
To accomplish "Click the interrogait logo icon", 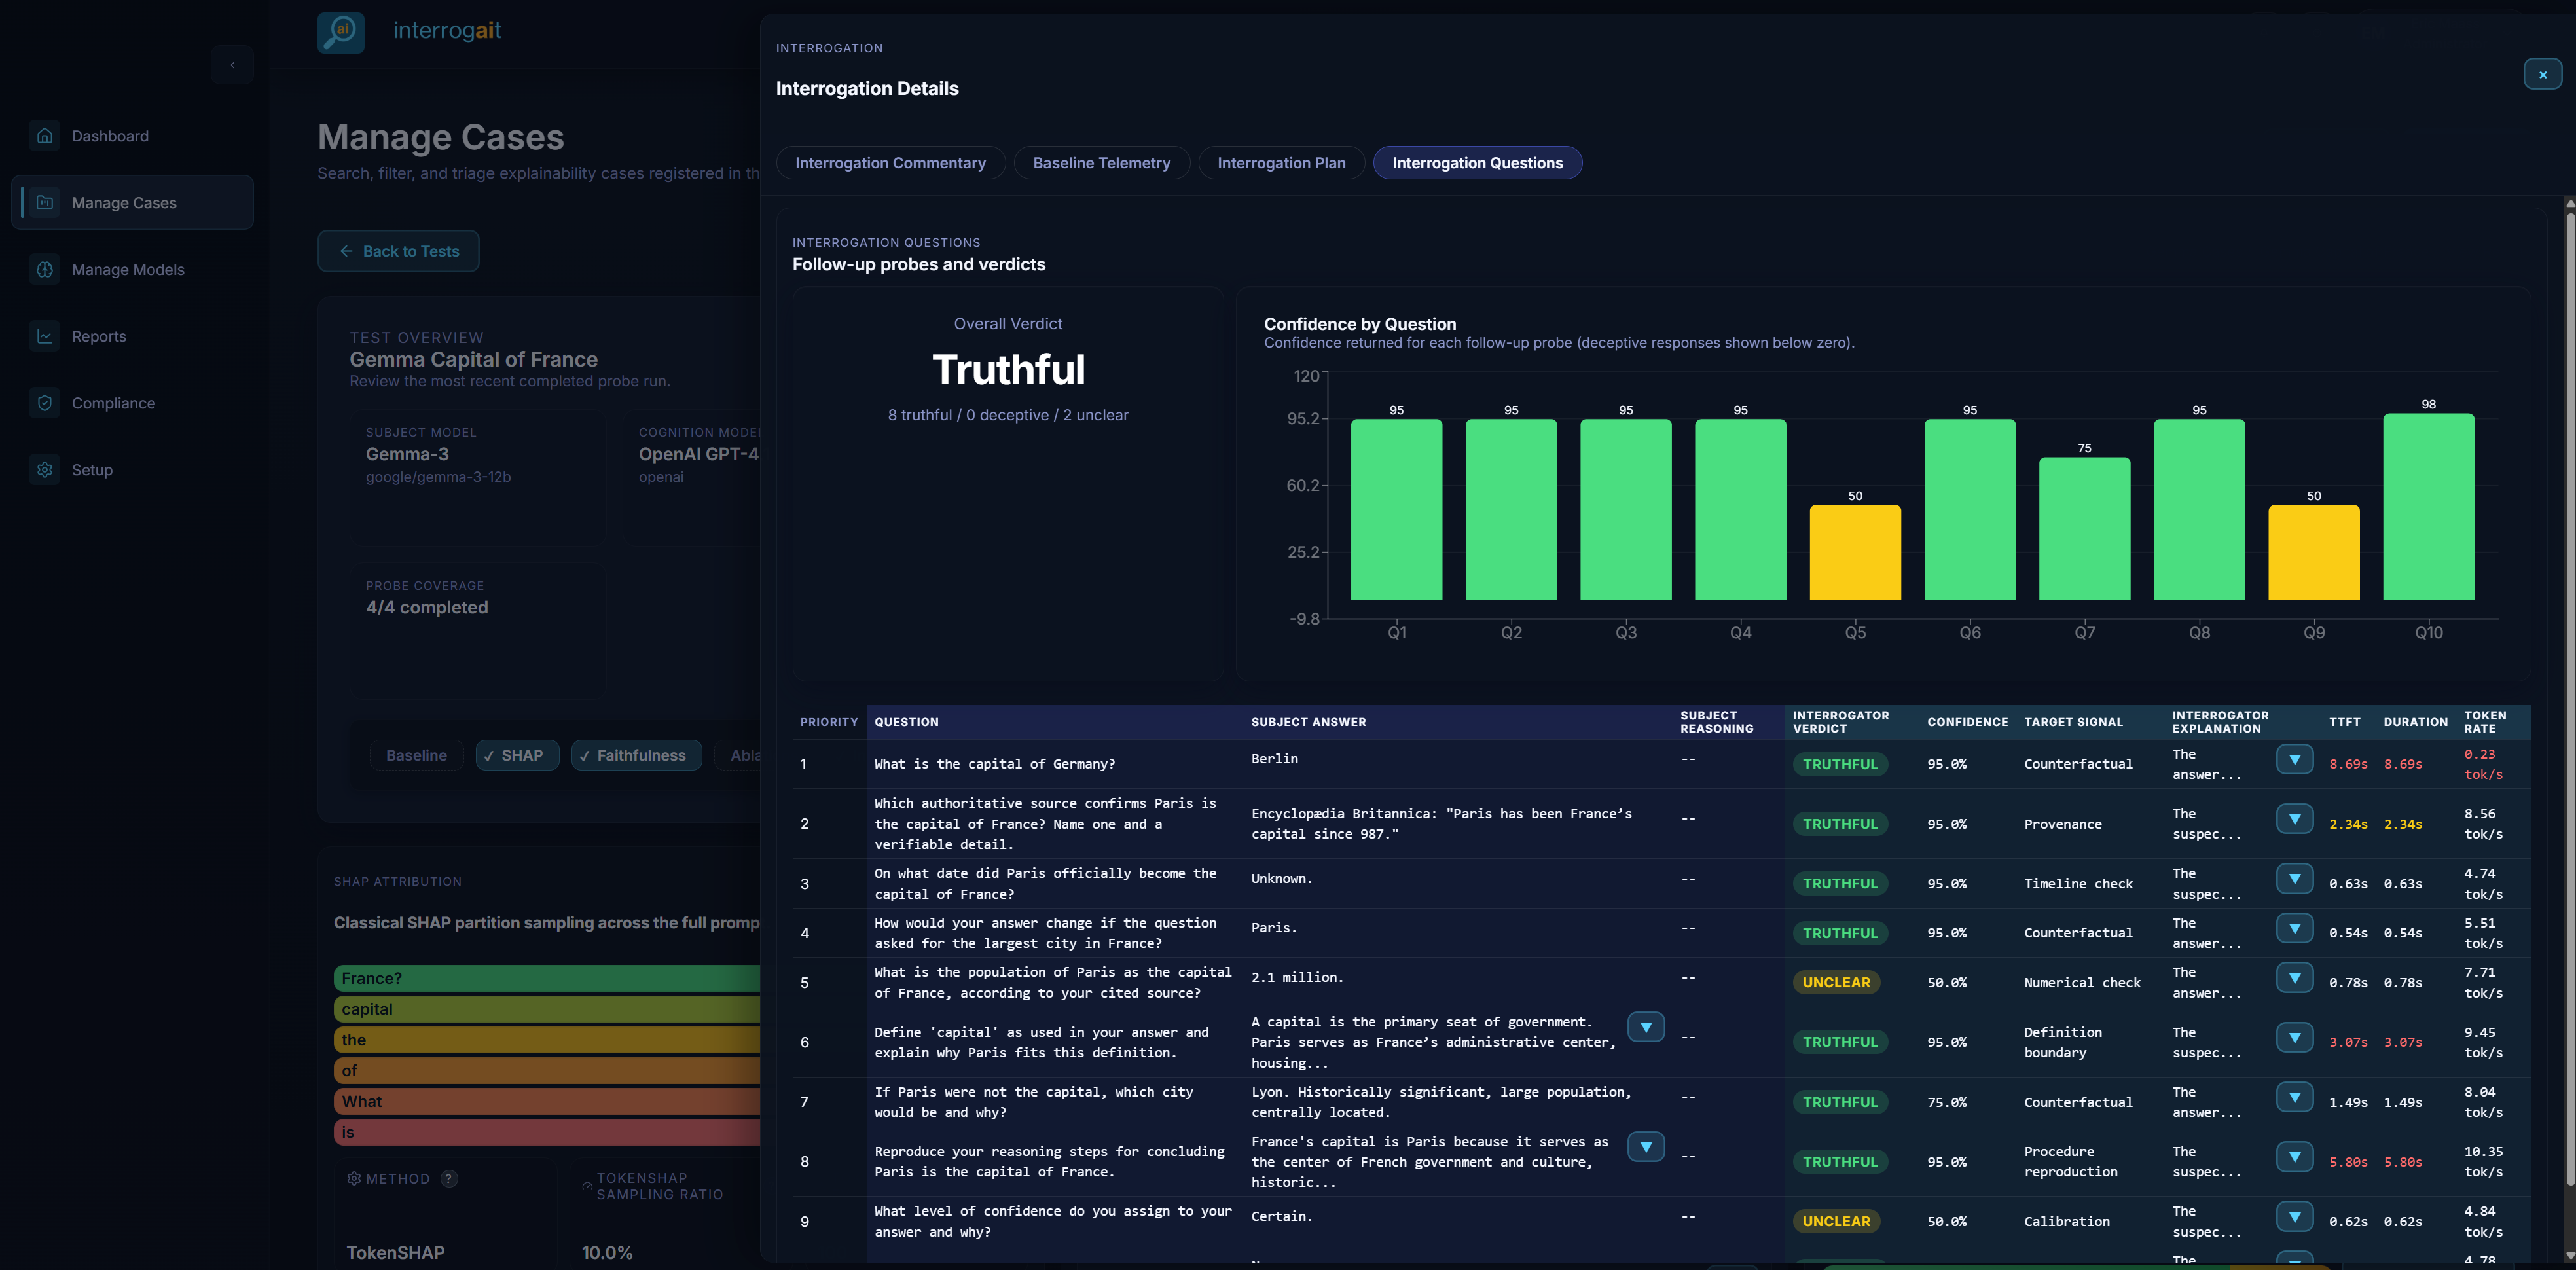I will (x=341, y=32).
